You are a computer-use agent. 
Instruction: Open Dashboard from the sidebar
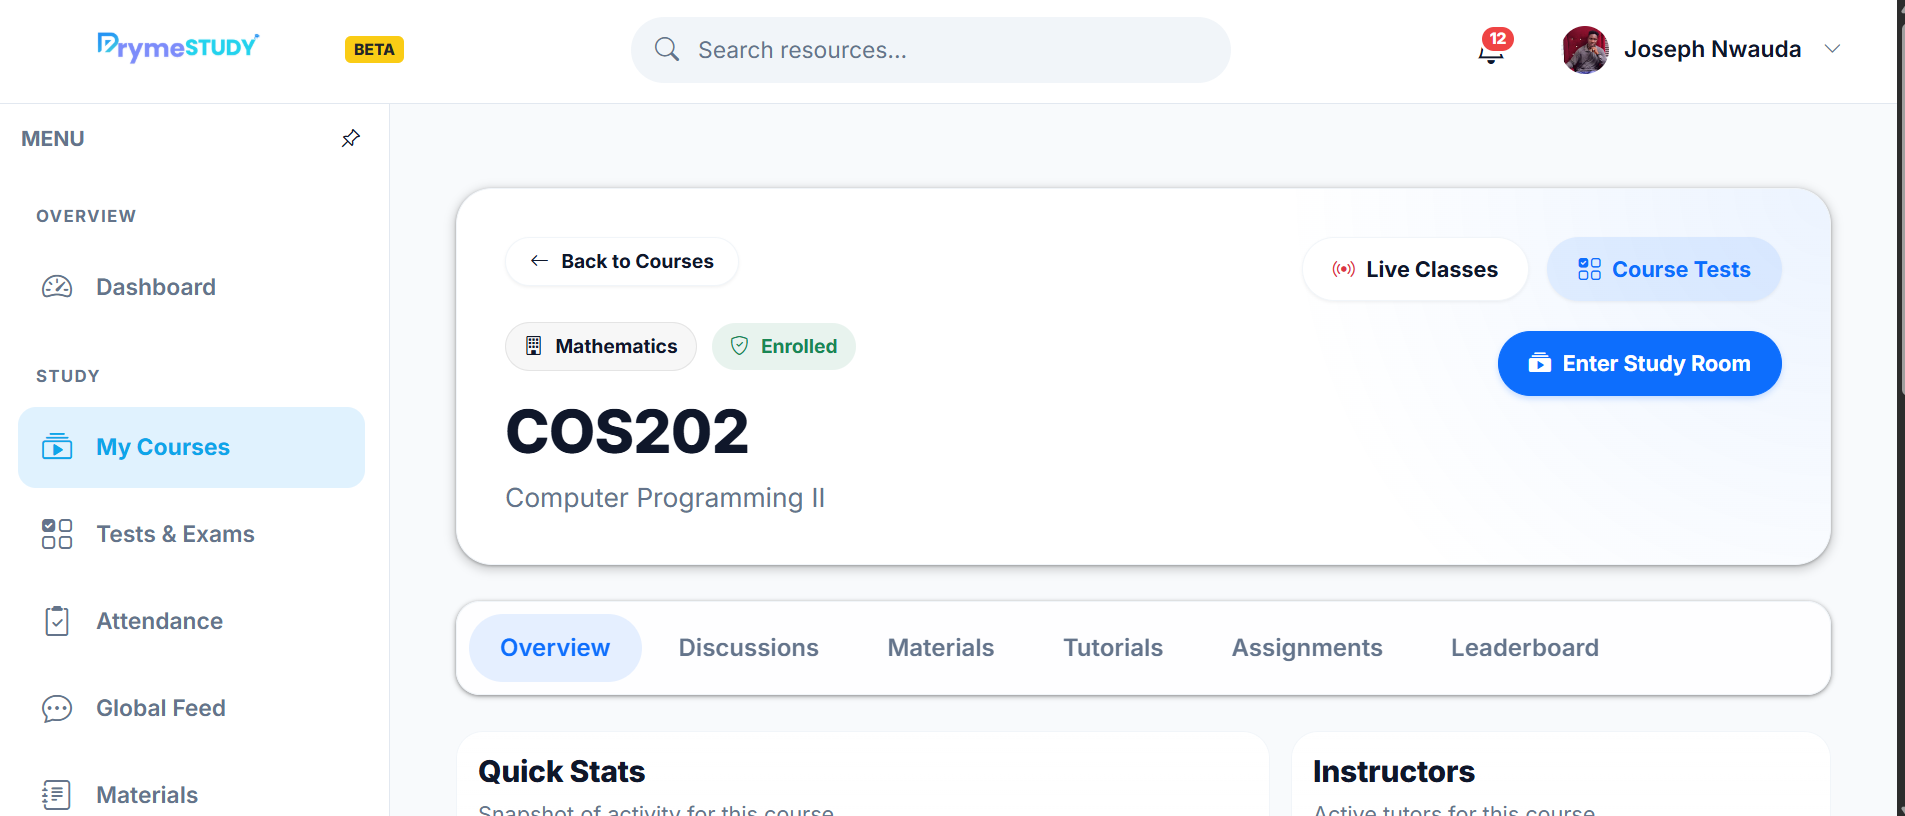point(155,287)
